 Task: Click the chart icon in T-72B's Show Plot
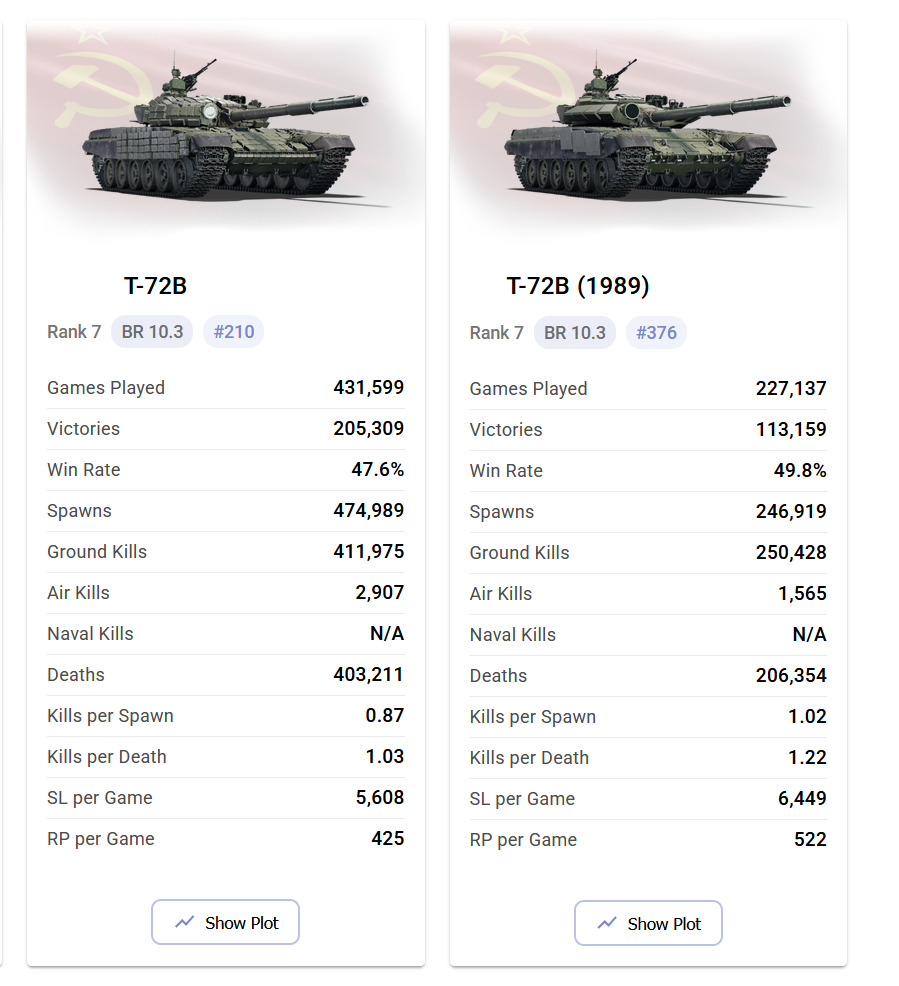[x=185, y=922]
